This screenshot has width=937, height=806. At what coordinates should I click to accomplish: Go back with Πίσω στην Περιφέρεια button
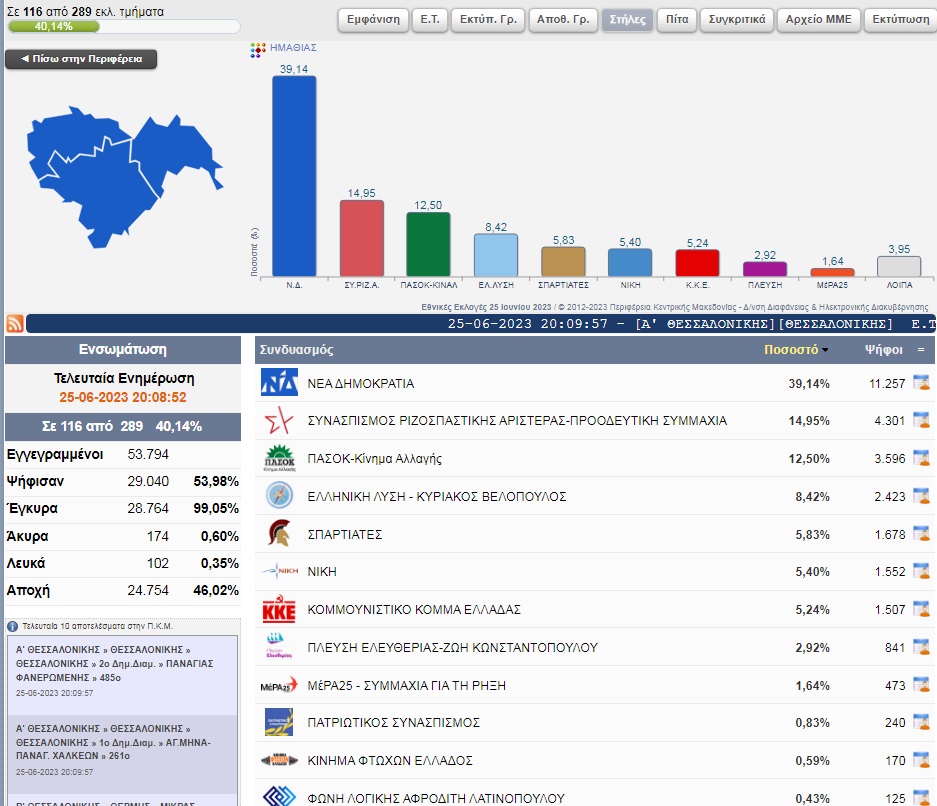[x=81, y=59]
